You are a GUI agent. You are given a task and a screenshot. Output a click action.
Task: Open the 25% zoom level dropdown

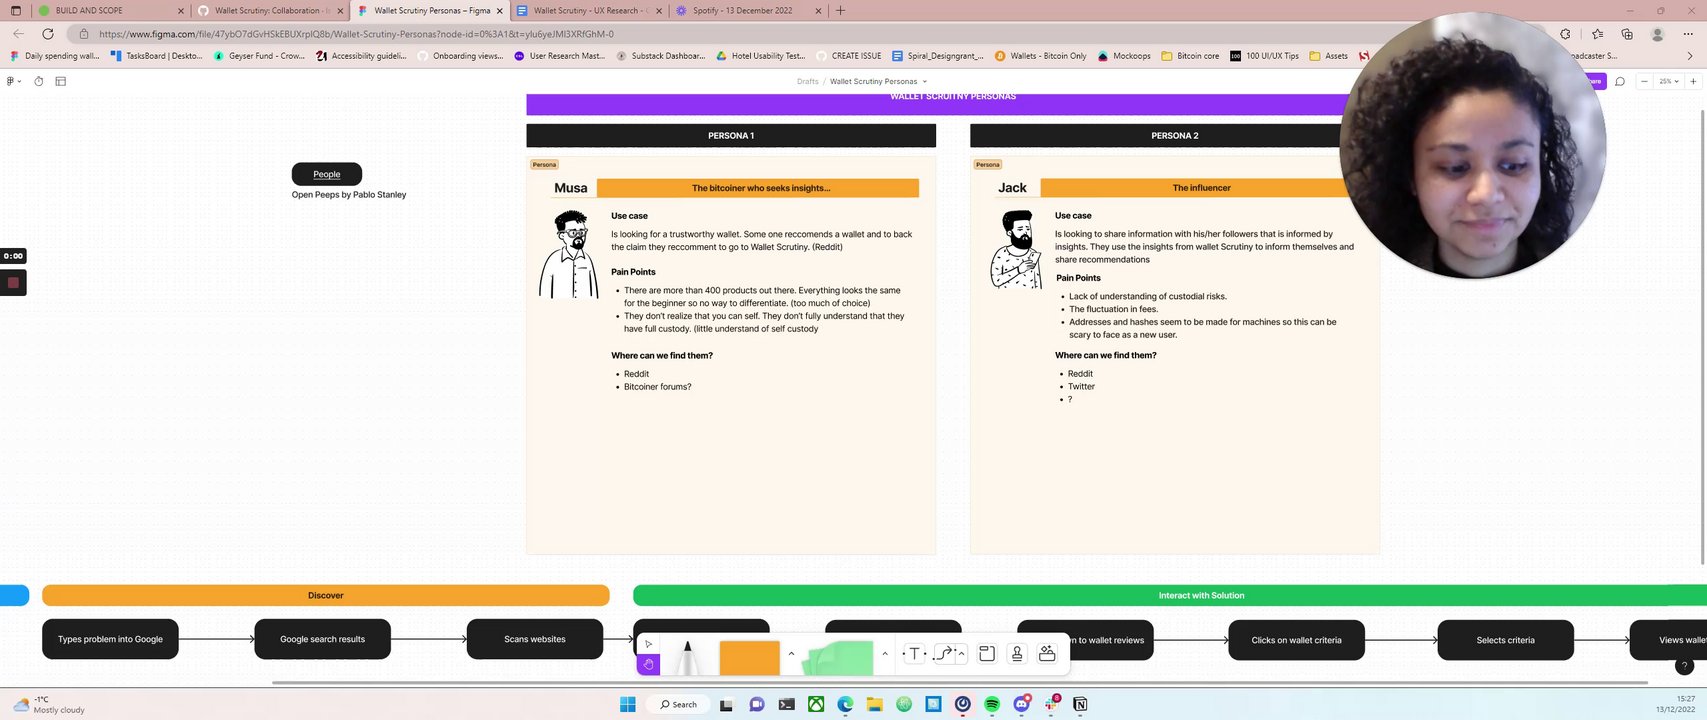pyautogui.click(x=1669, y=81)
